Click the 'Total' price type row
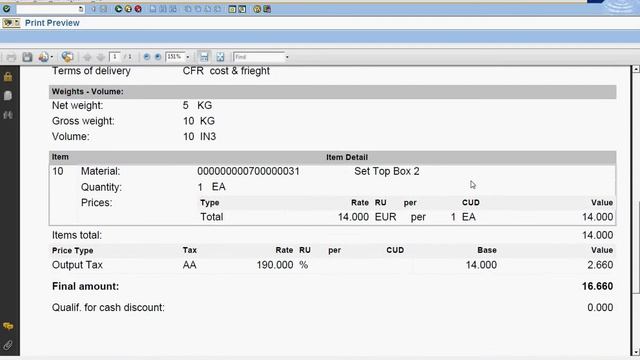Viewport: 640px width, 360px height. coord(211,217)
